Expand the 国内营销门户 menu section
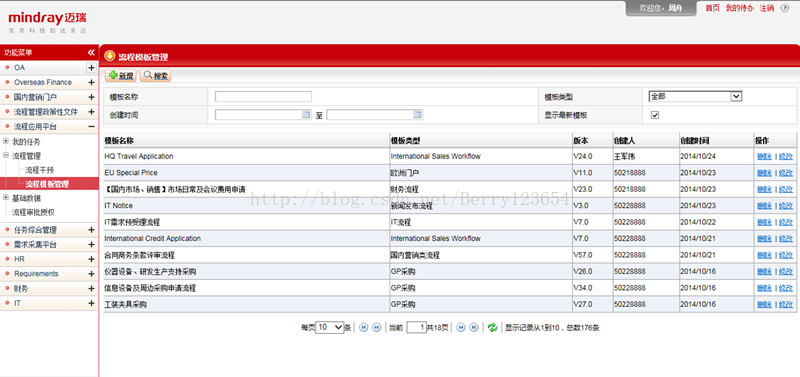 [91, 97]
